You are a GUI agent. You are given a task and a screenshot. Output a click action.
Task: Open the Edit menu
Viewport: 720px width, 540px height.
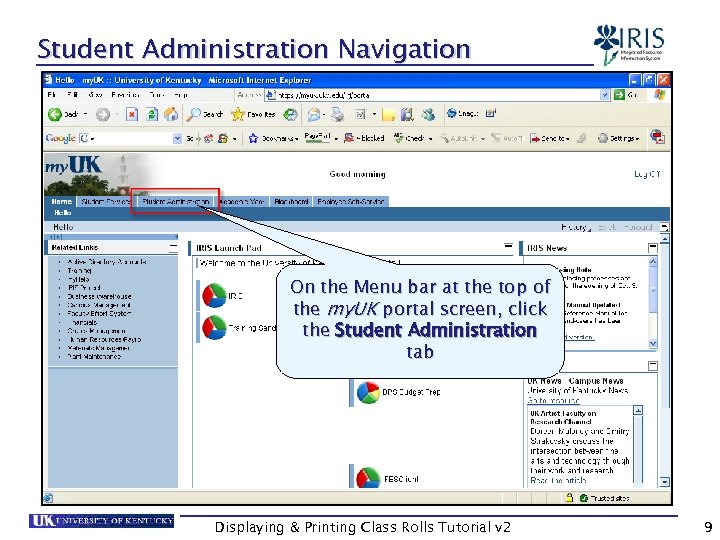click(72, 95)
